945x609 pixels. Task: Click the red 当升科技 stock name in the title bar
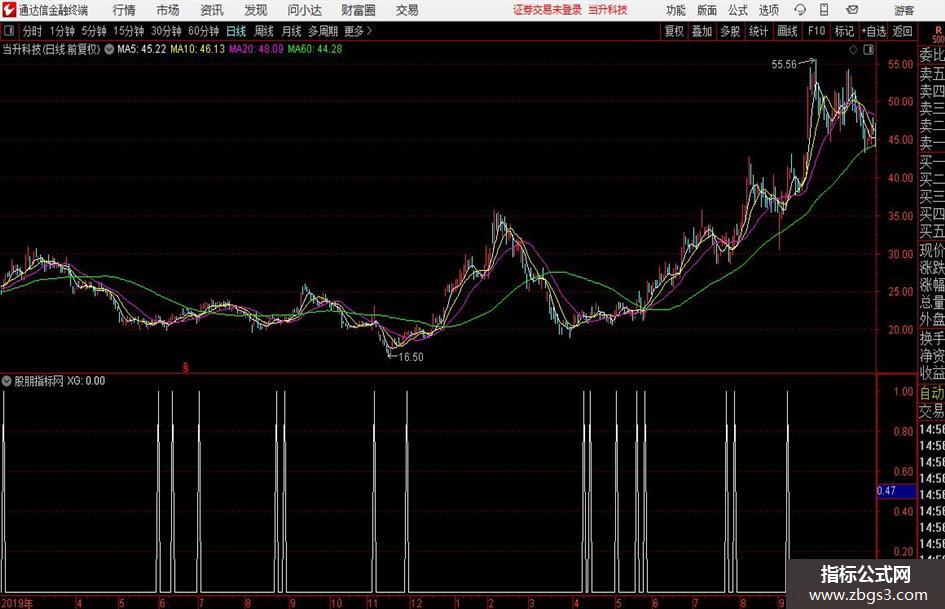(608, 10)
